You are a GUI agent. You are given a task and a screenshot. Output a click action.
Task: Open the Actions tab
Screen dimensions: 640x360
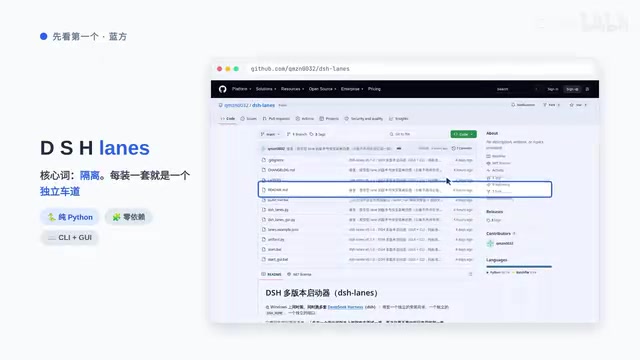point(305,119)
